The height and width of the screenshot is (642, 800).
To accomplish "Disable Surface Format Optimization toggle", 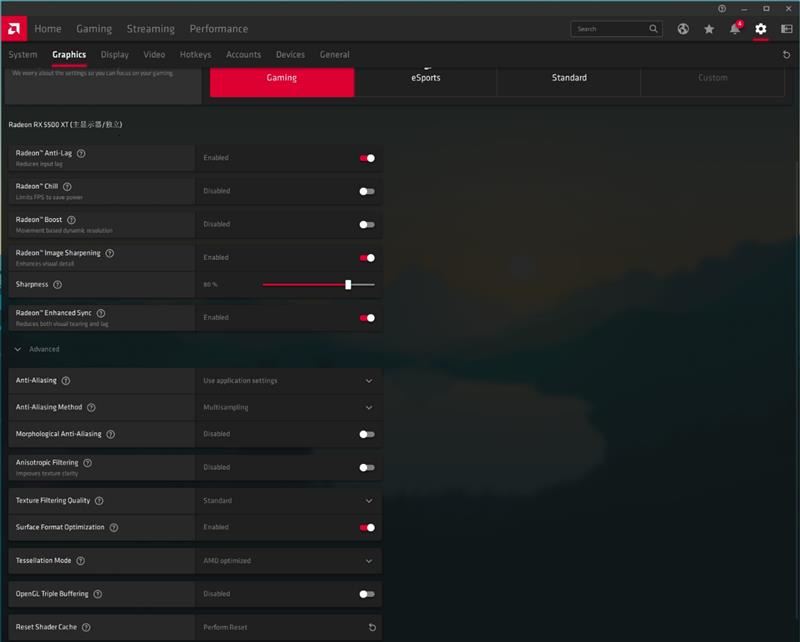I will (x=367, y=528).
